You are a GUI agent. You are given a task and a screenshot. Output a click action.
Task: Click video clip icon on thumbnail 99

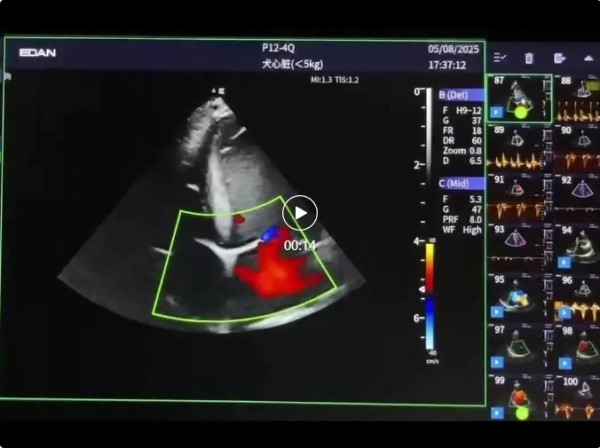497,413
